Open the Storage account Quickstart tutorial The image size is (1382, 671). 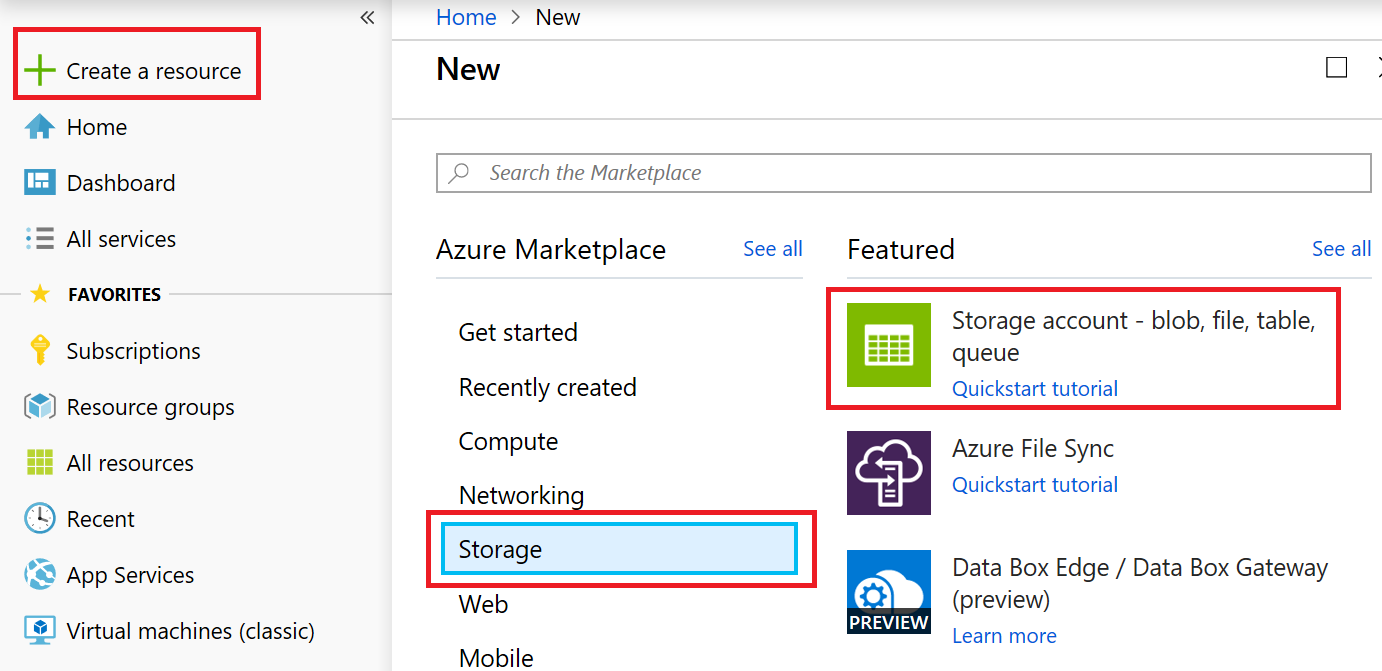pyautogui.click(x=1034, y=388)
